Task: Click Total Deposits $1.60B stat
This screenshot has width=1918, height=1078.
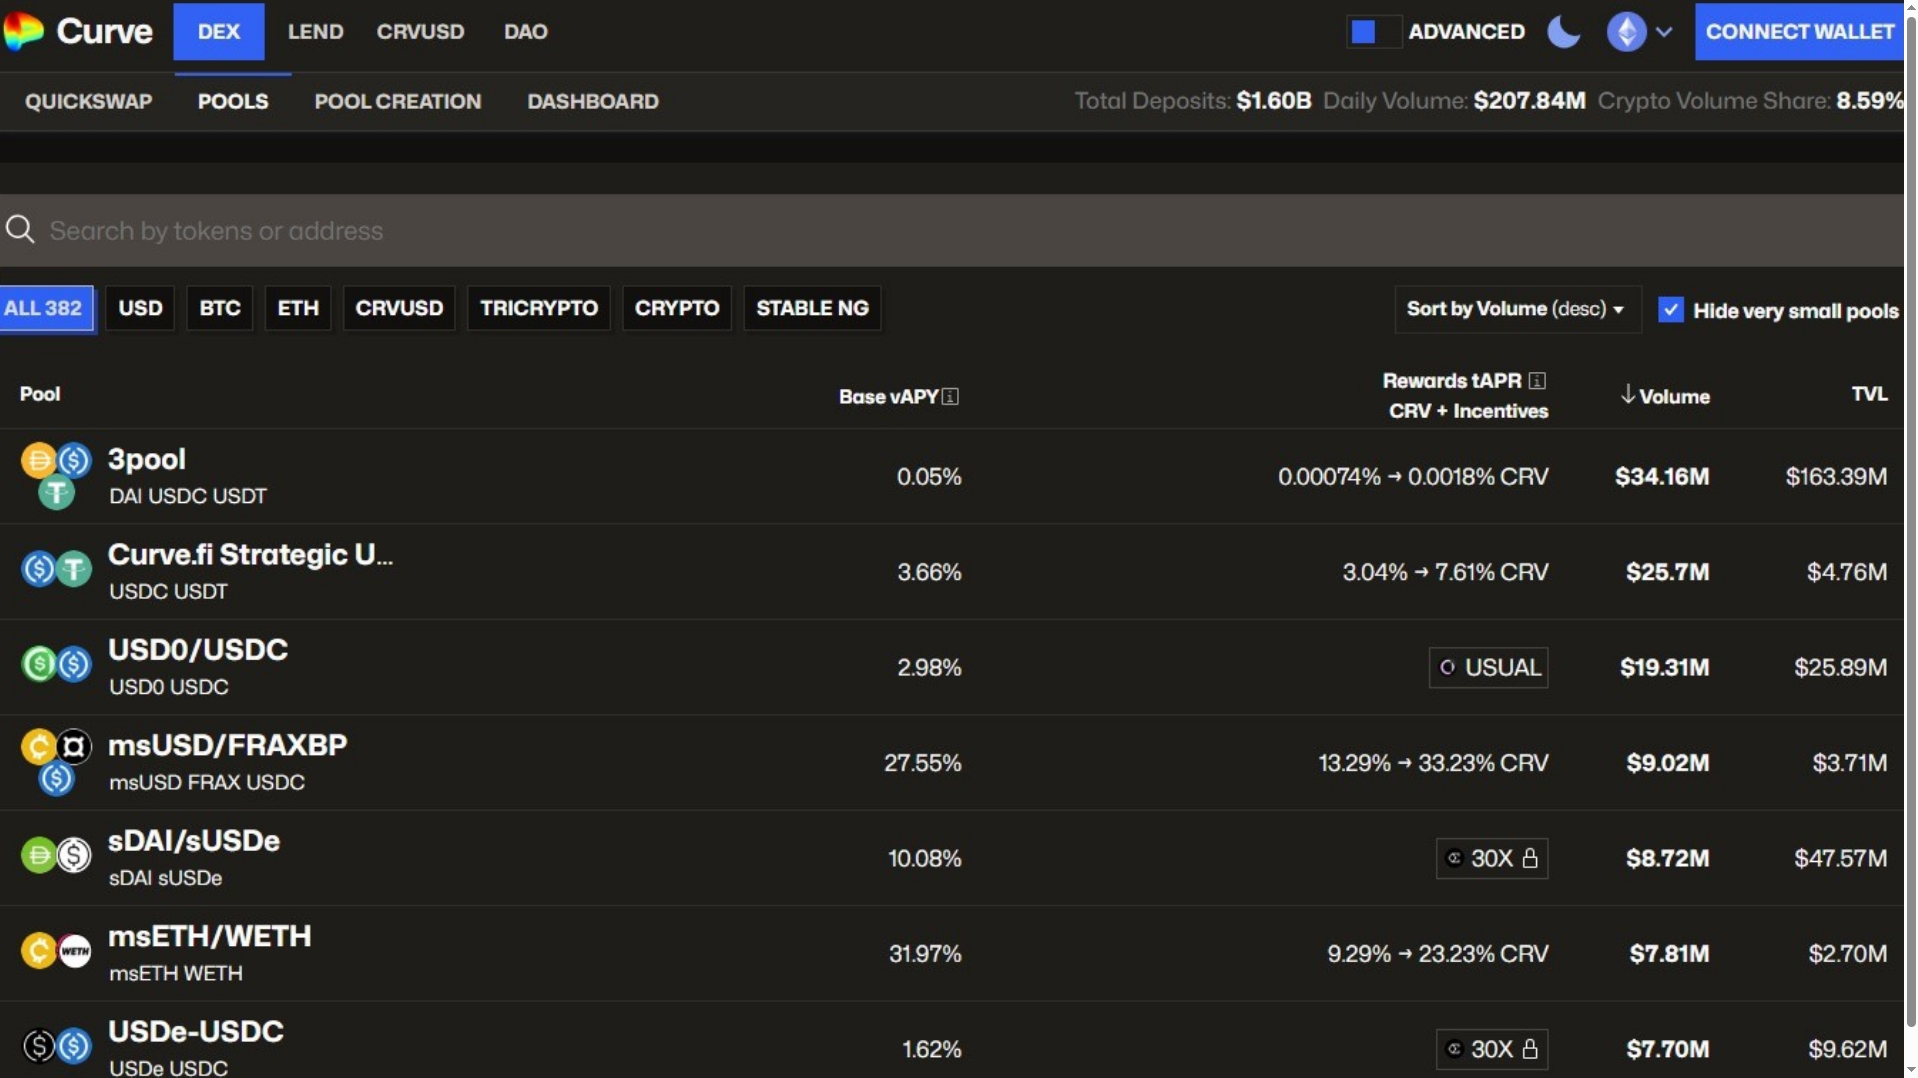Action: [x=1192, y=101]
